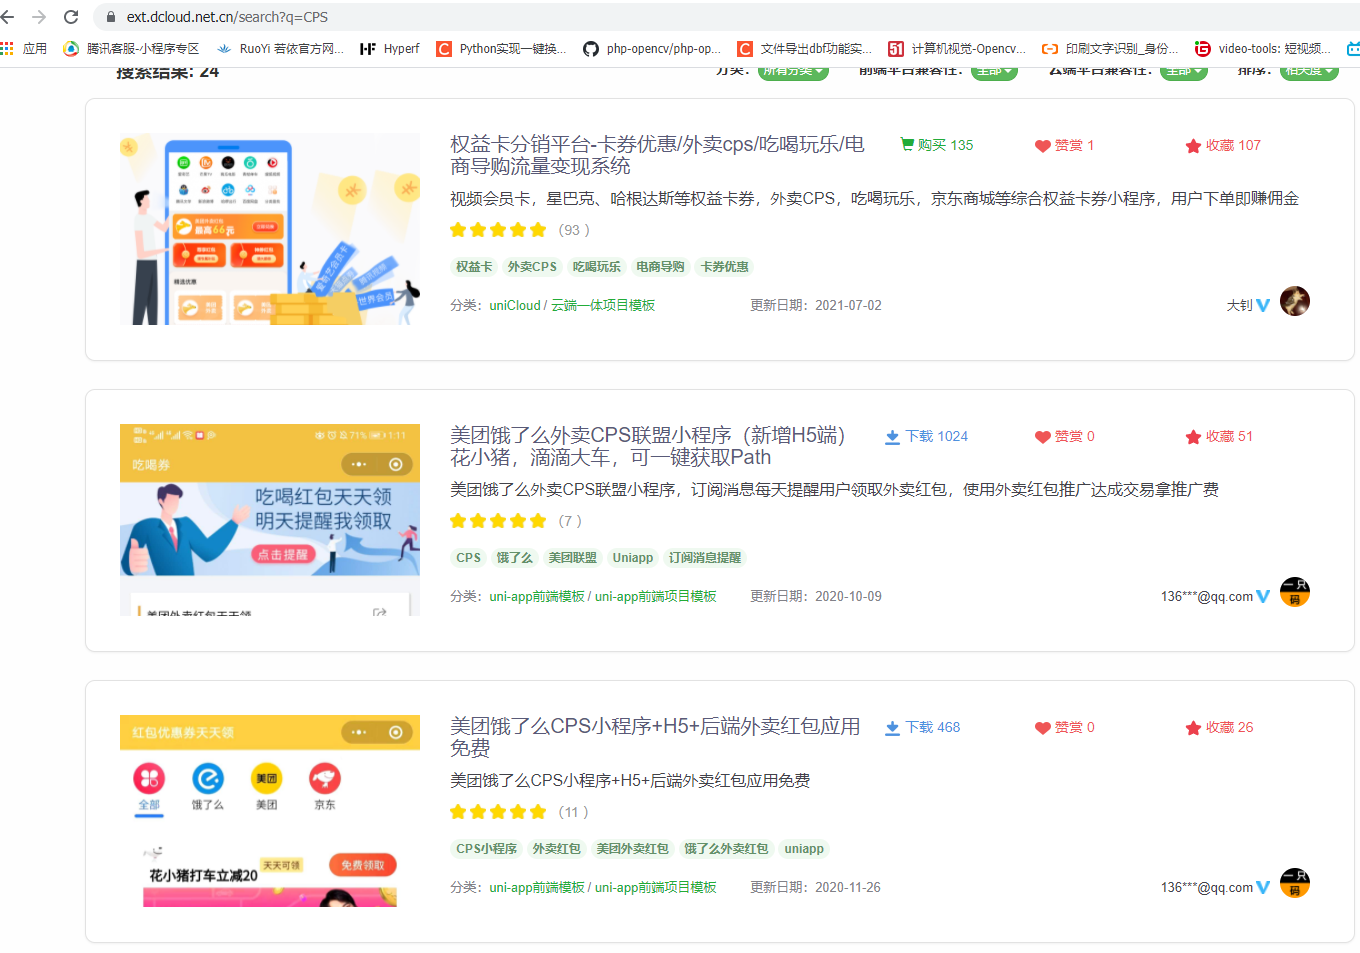
Task: Open the video-tools 短视频 bookmark
Action: [x=1263, y=48]
